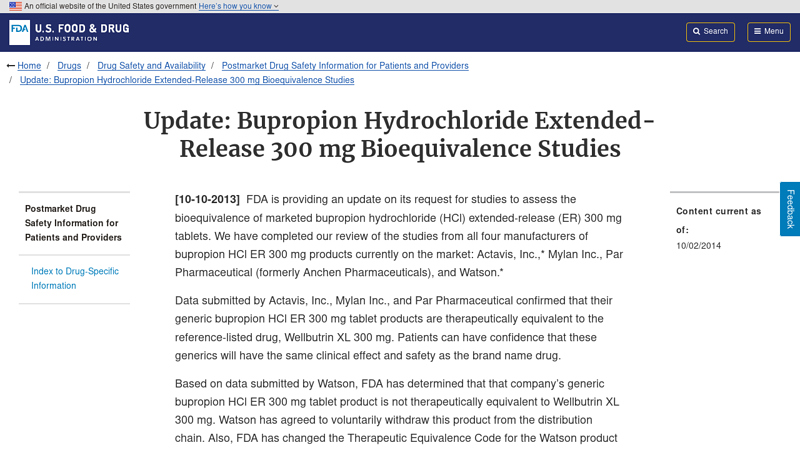The width and height of the screenshot is (800, 450).
Task: Click the US flag icon
Action: (x=15, y=6)
